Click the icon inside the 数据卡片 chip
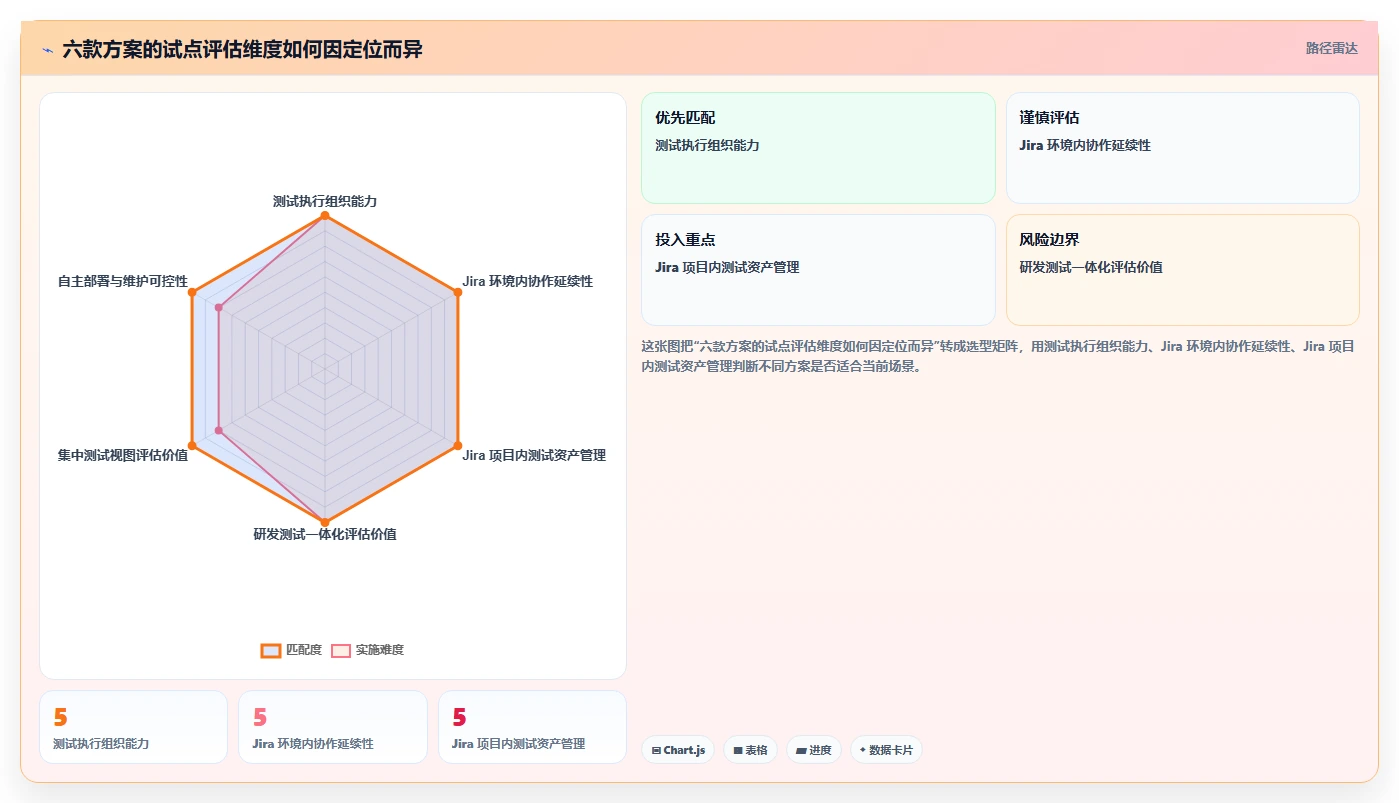The height and width of the screenshot is (803, 1399). 863,750
